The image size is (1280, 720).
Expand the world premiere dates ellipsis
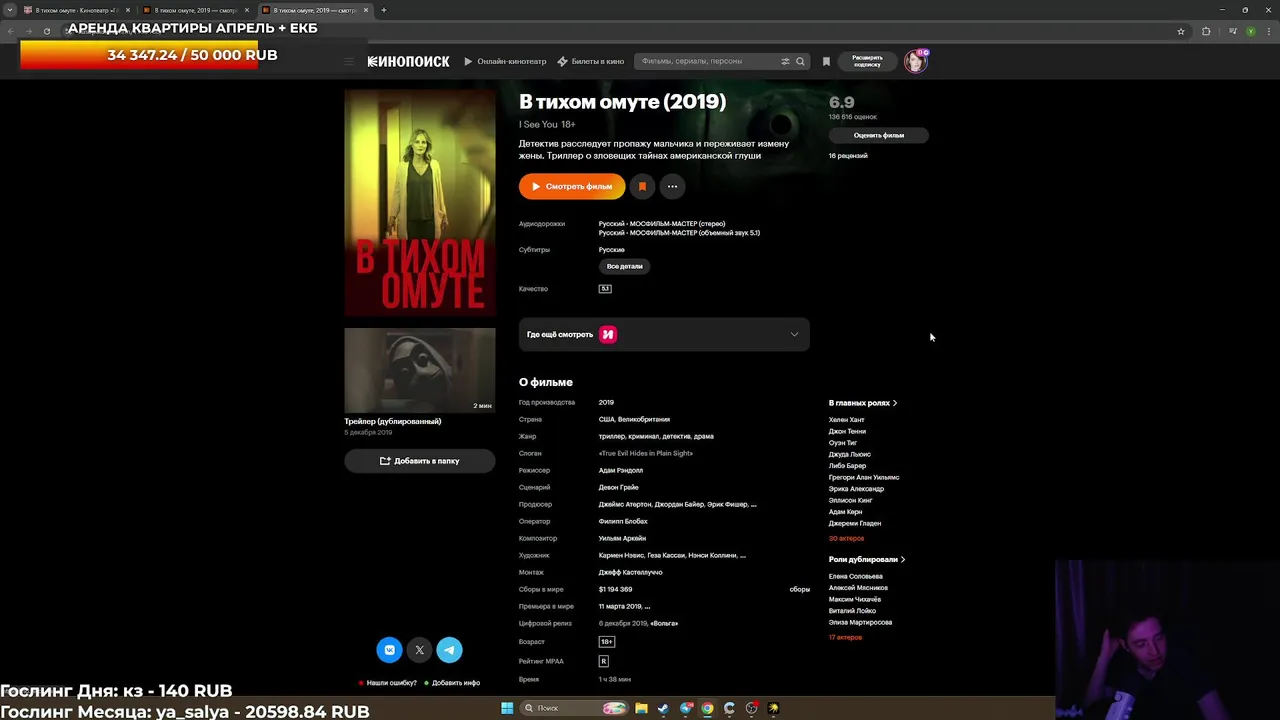(647, 607)
